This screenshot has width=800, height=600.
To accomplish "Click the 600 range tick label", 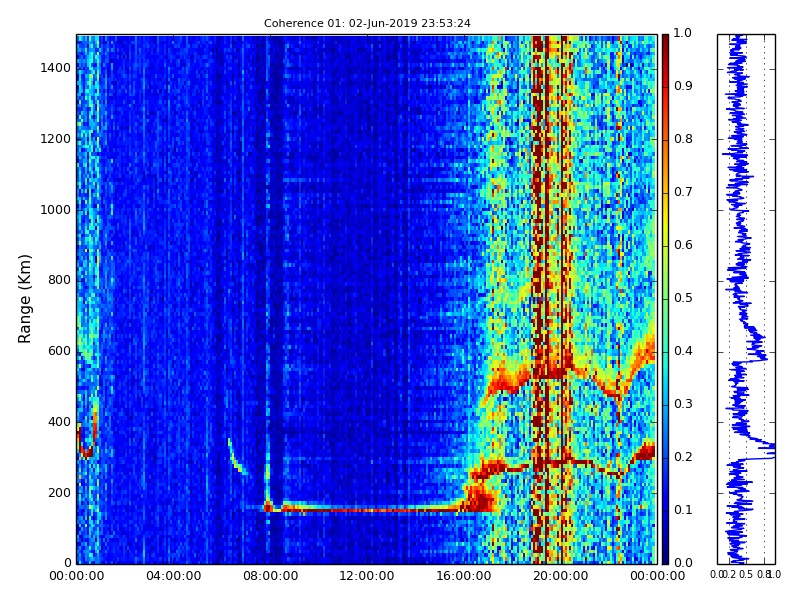I will (59, 351).
